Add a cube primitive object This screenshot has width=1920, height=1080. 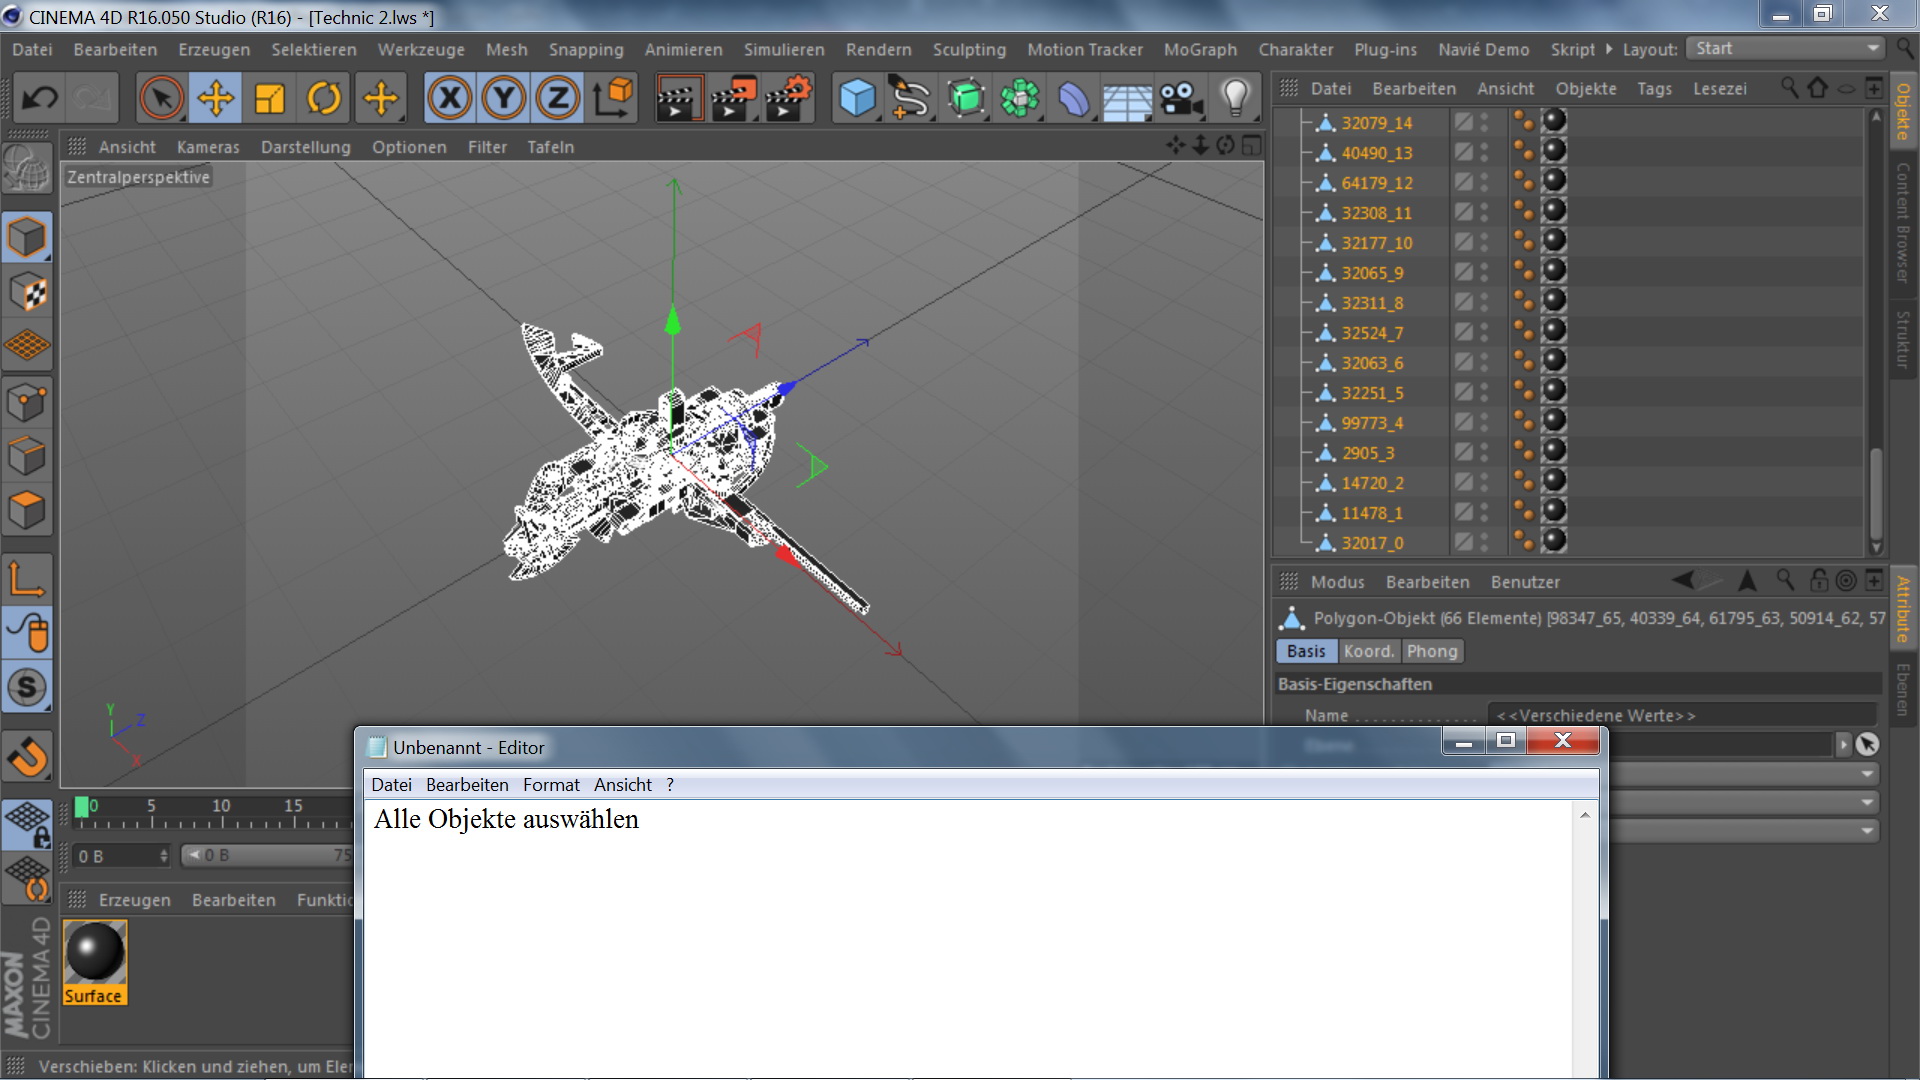pyautogui.click(x=857, y=98)
